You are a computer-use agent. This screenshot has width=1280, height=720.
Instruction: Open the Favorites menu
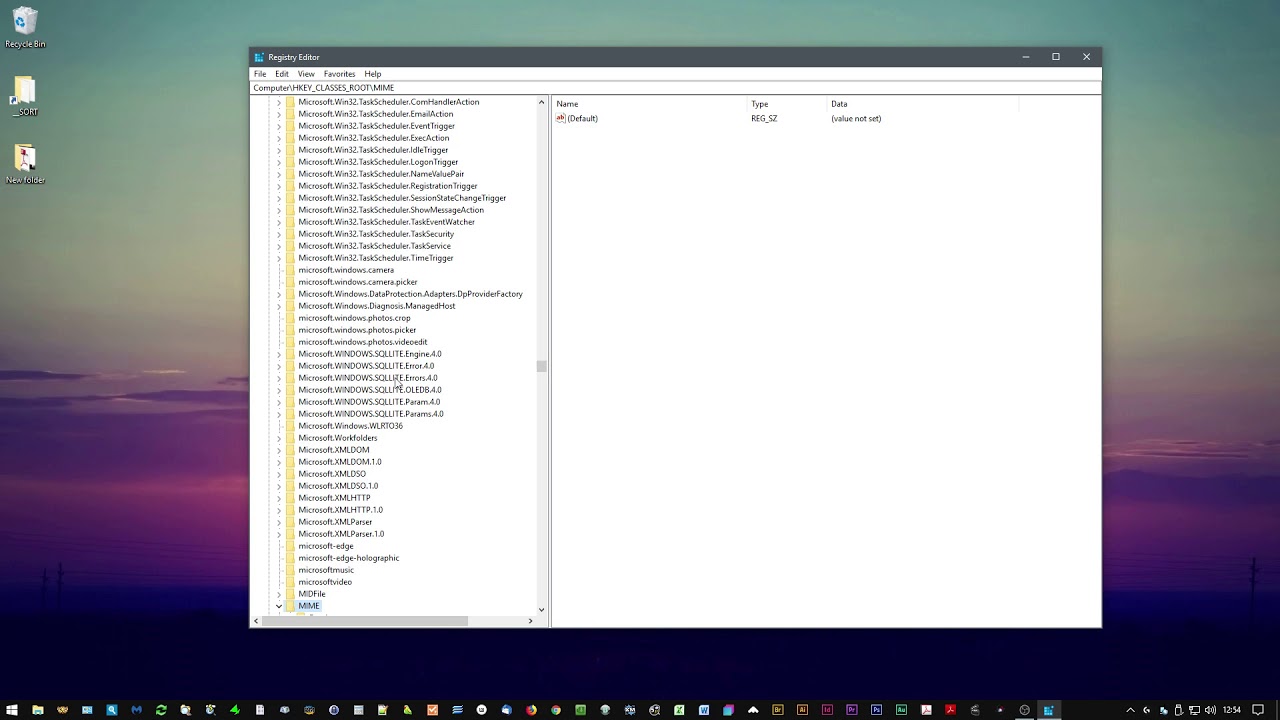click(x=339, y=73)
